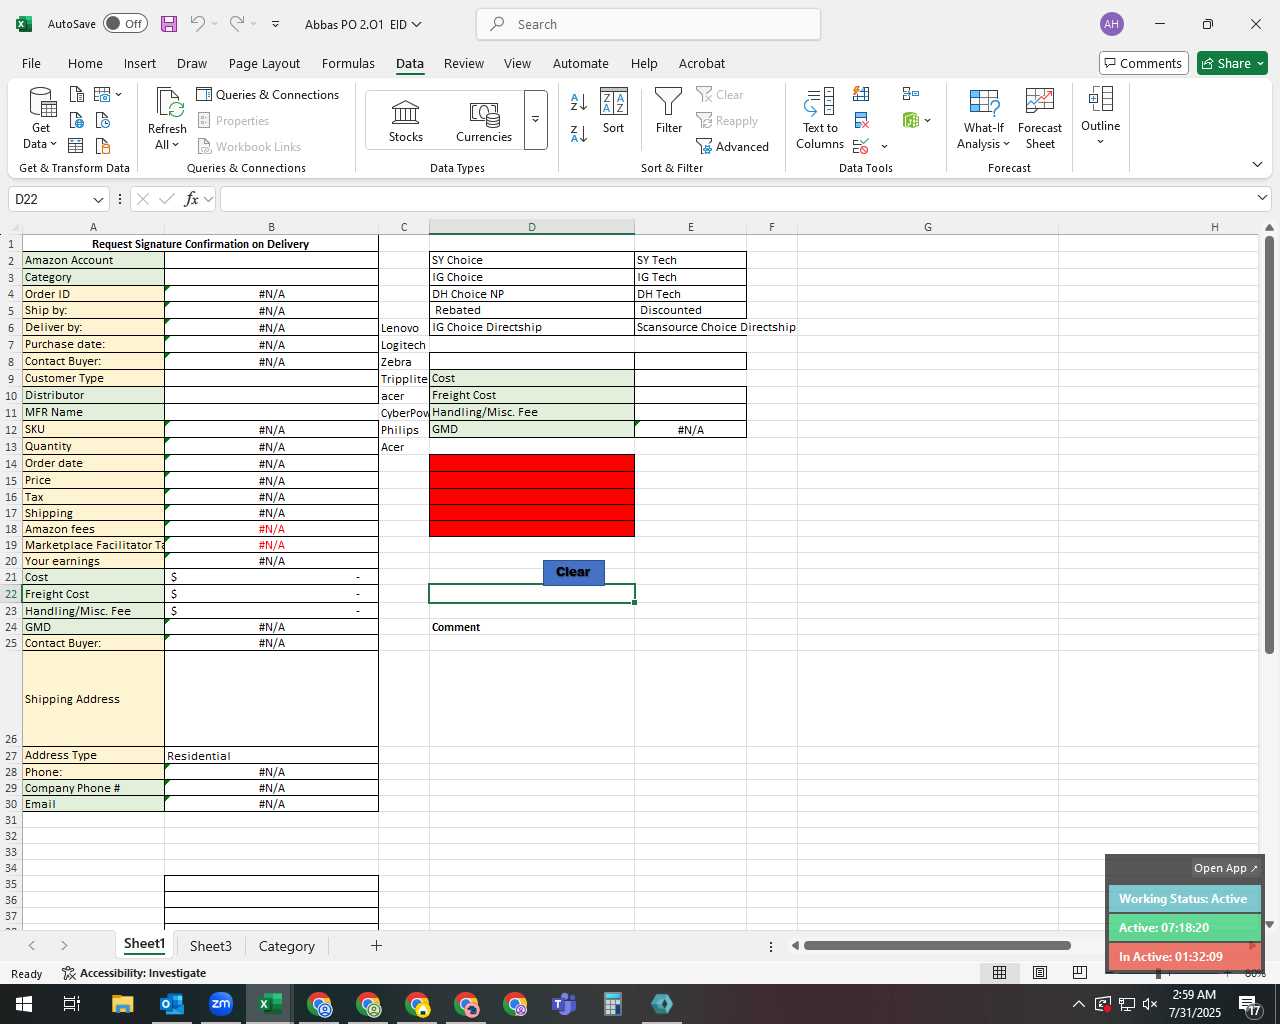Click Existing Connections icon
This screenshot has width=1280, height=1024.
[102, 146]
